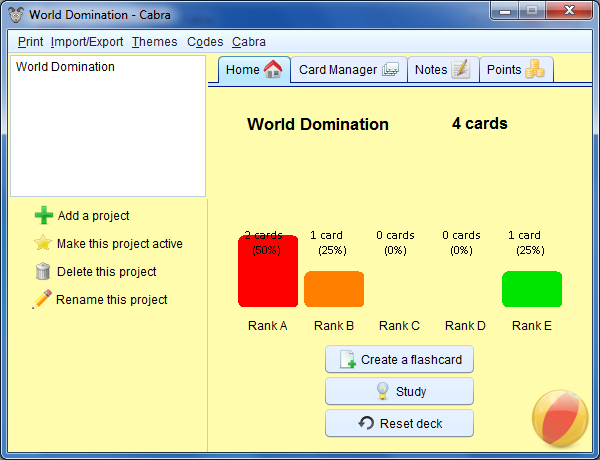Open the Cabra menu

pos(249,42)
